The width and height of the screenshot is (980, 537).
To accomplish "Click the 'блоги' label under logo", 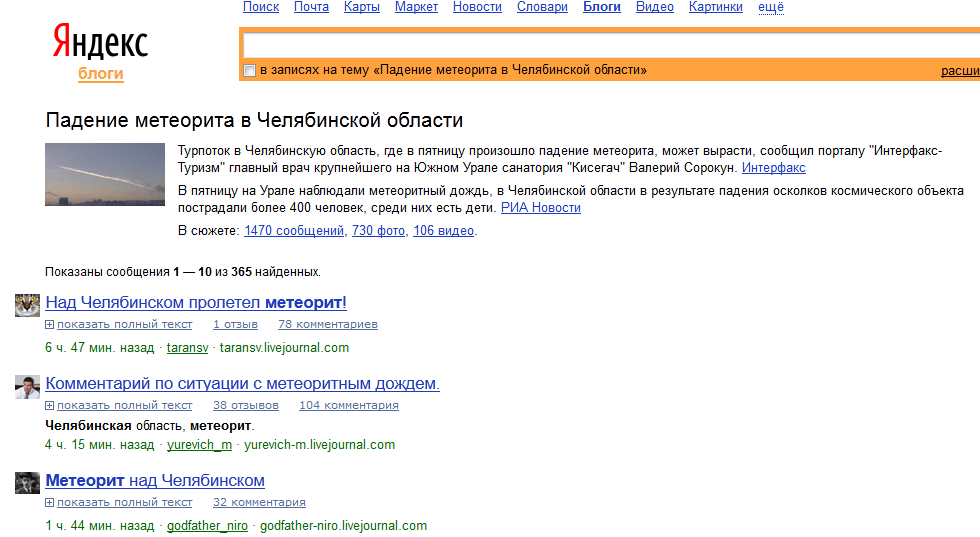I will tap(100, 73).
